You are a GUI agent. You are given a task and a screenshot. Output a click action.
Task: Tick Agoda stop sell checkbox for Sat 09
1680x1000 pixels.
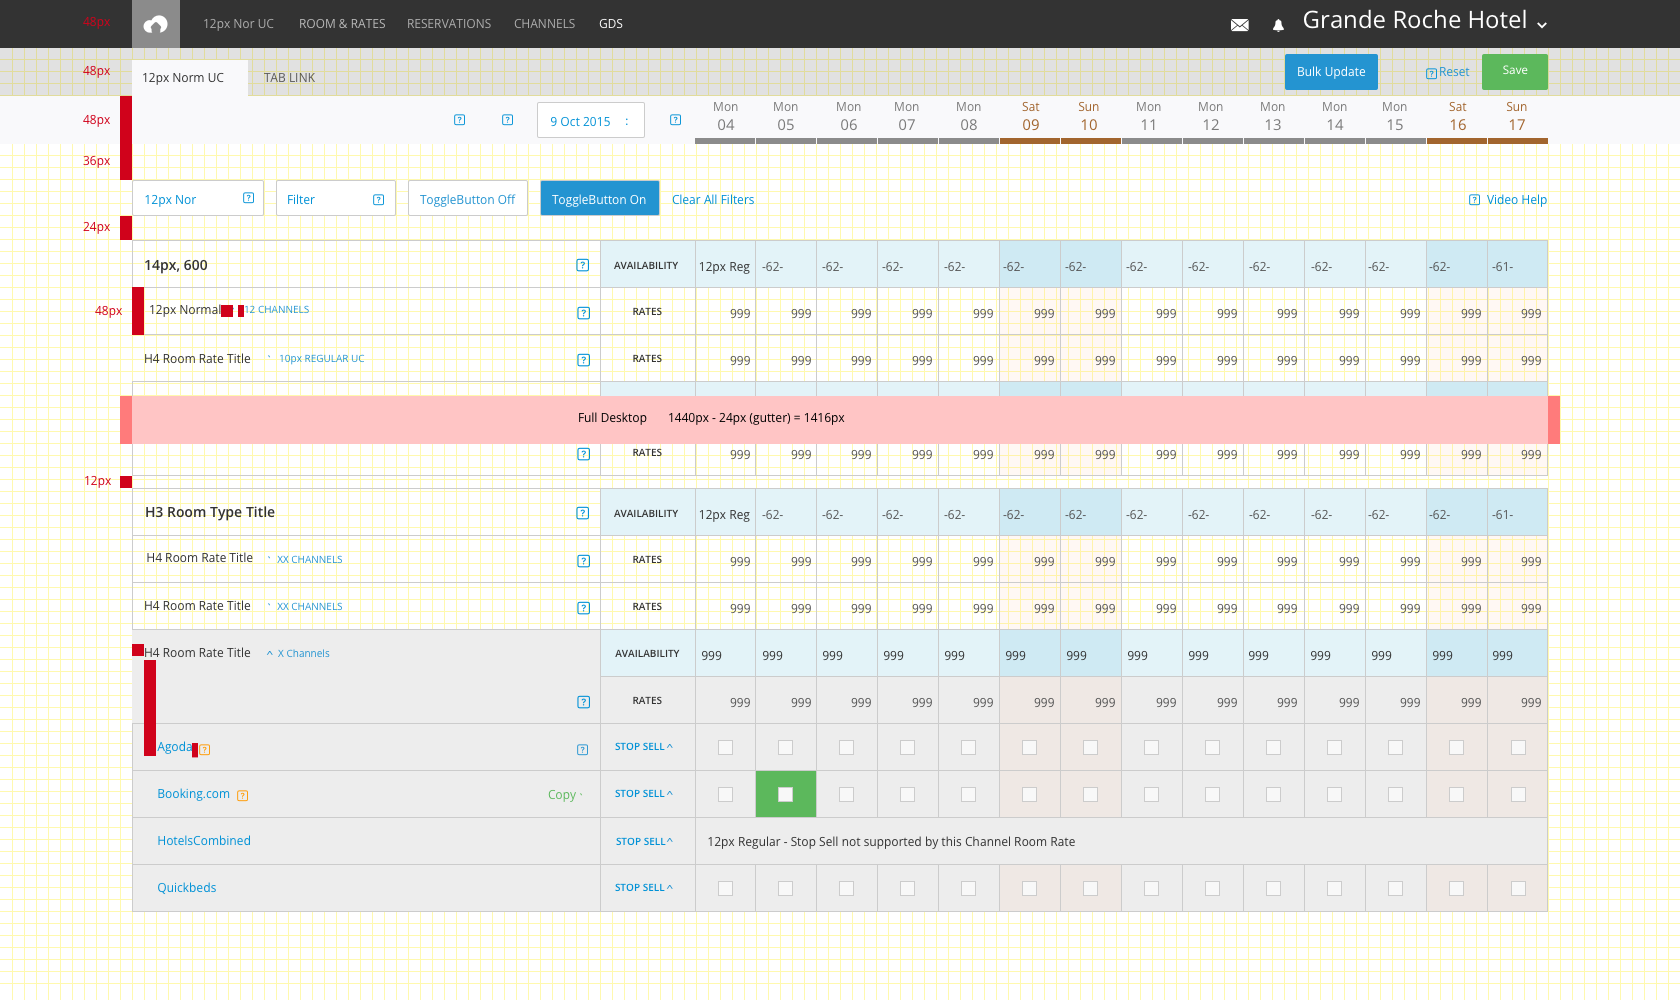click(x=1030, y=747)
